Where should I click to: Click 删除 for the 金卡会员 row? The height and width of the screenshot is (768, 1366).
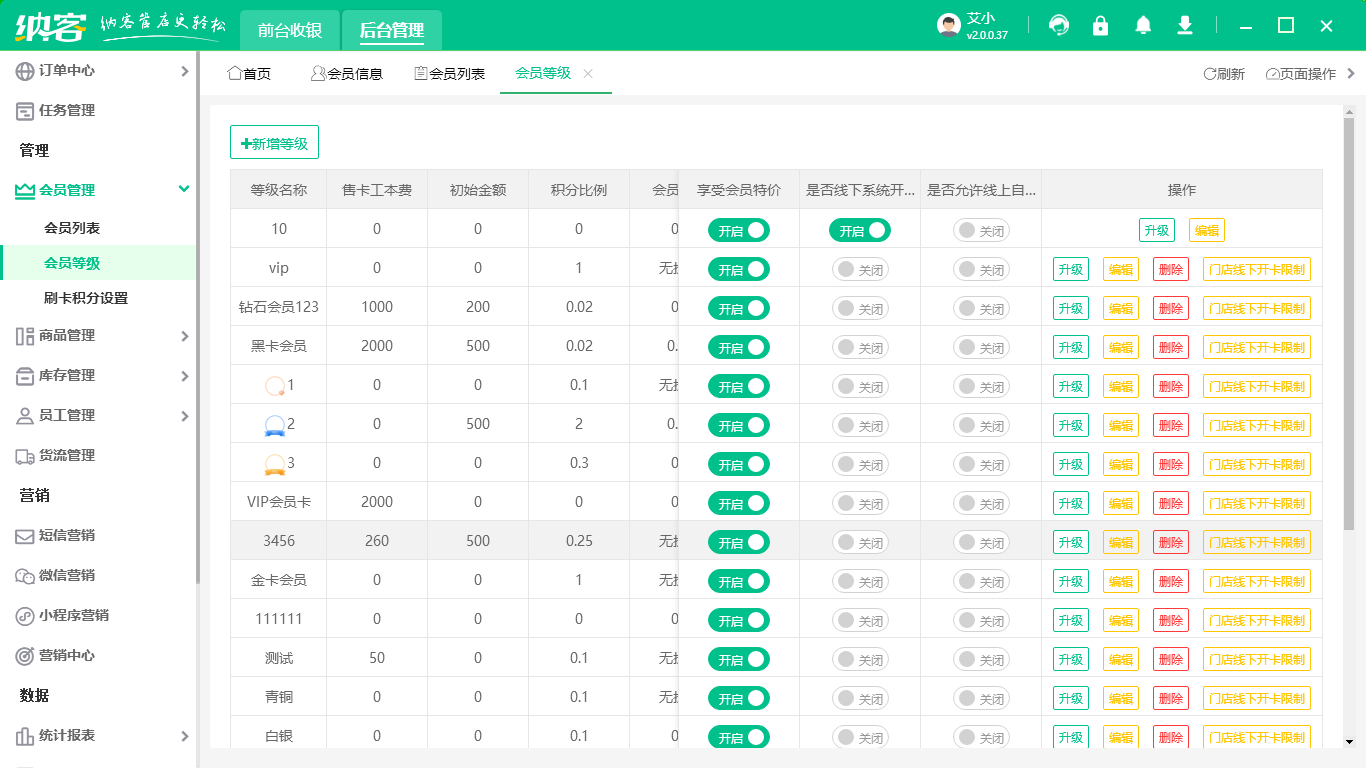[x=1170, y=581]
